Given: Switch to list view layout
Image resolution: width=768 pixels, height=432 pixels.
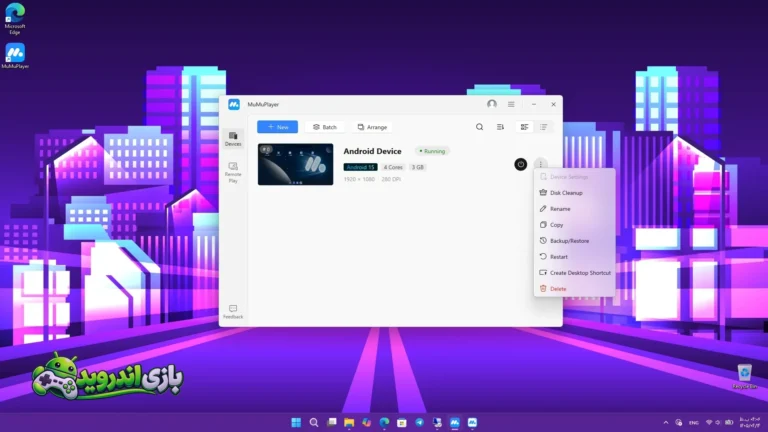Looking at the screenshot, I should pyautogui.click(x=544, y=127).
